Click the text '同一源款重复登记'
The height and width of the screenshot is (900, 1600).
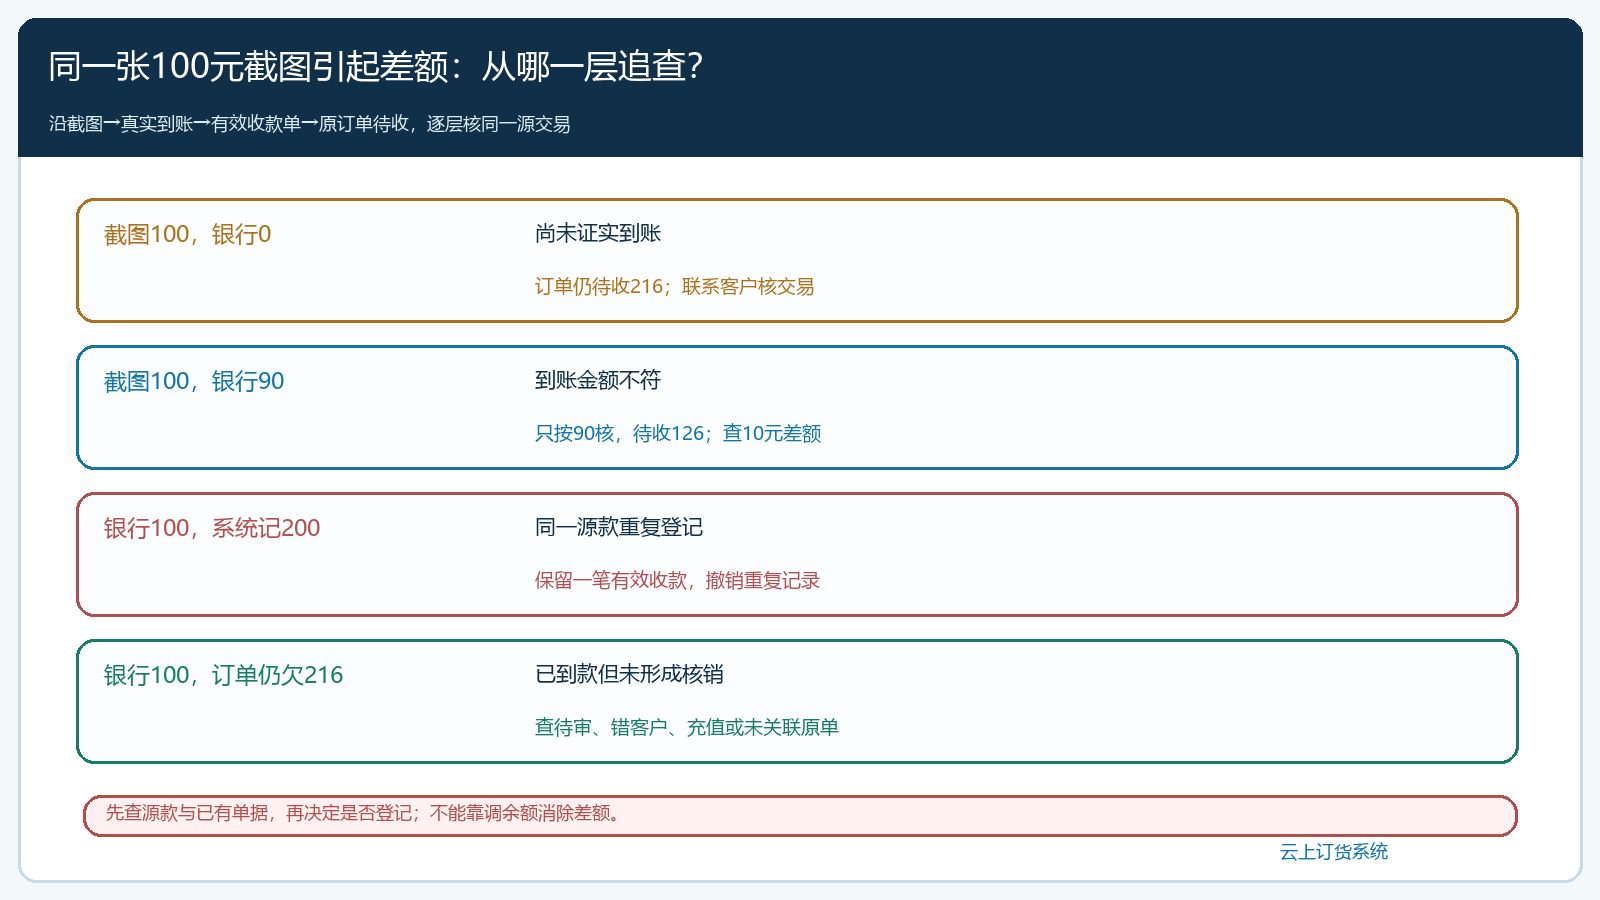click(x=619, y=527)
